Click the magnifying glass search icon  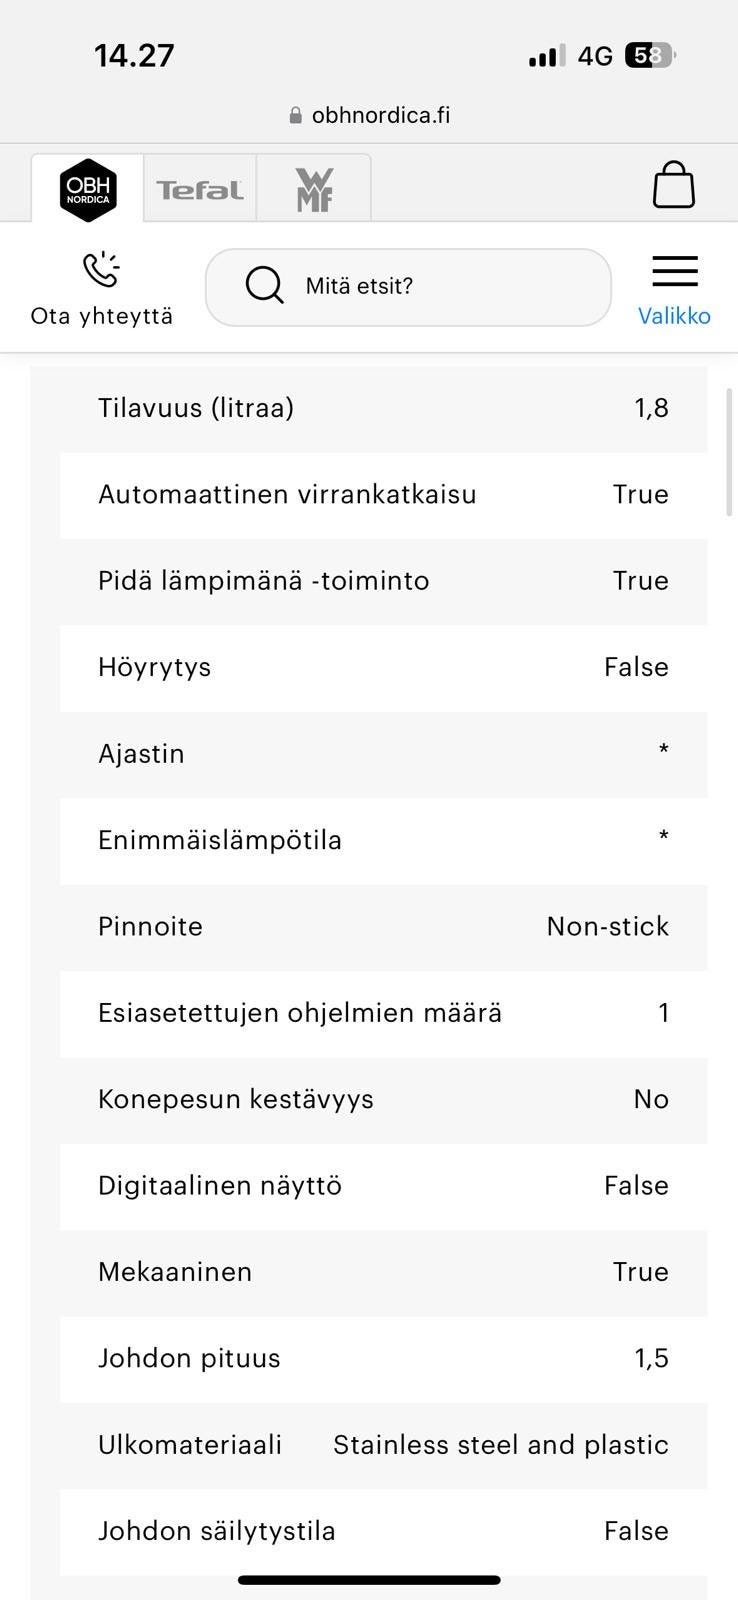point(264,285)
